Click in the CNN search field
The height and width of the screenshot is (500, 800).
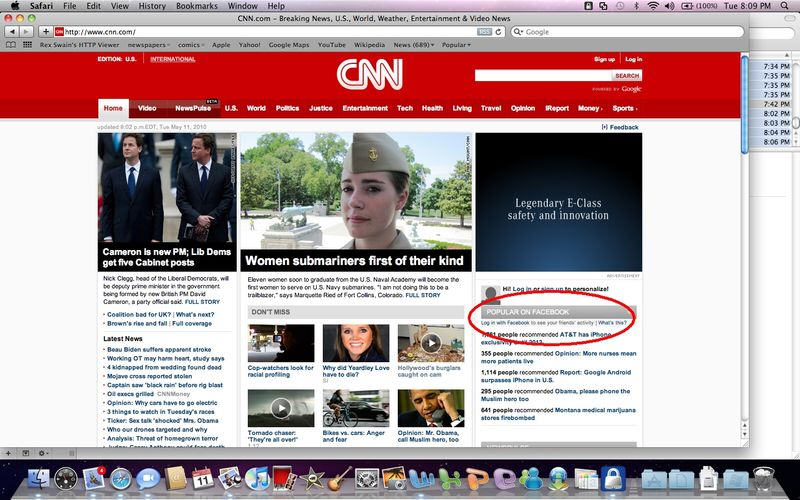tap(543, 76)
